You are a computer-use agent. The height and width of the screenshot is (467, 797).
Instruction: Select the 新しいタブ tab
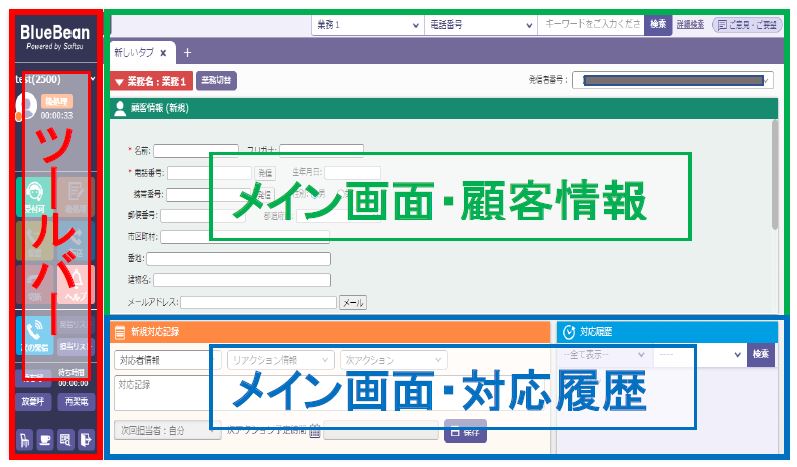point(134,52)
